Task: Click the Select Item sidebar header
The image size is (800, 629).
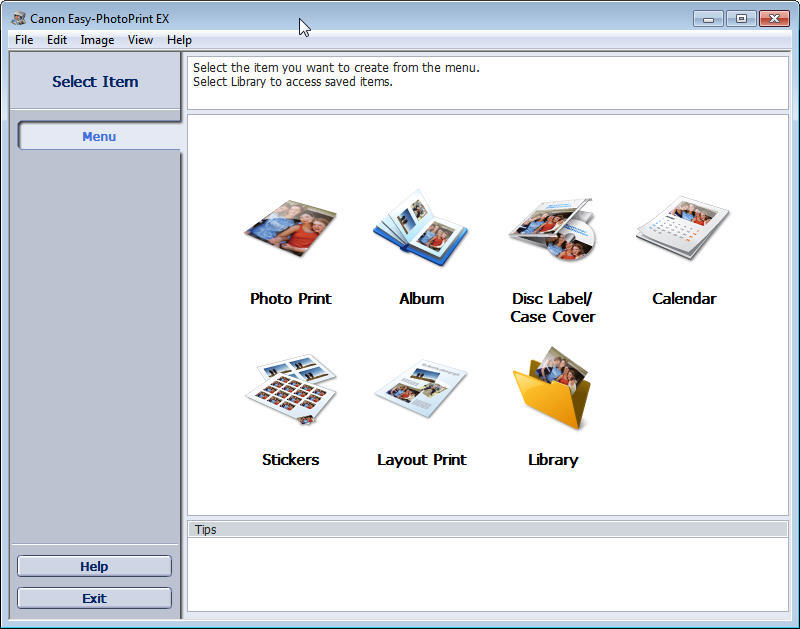Action: coord(94,81)
